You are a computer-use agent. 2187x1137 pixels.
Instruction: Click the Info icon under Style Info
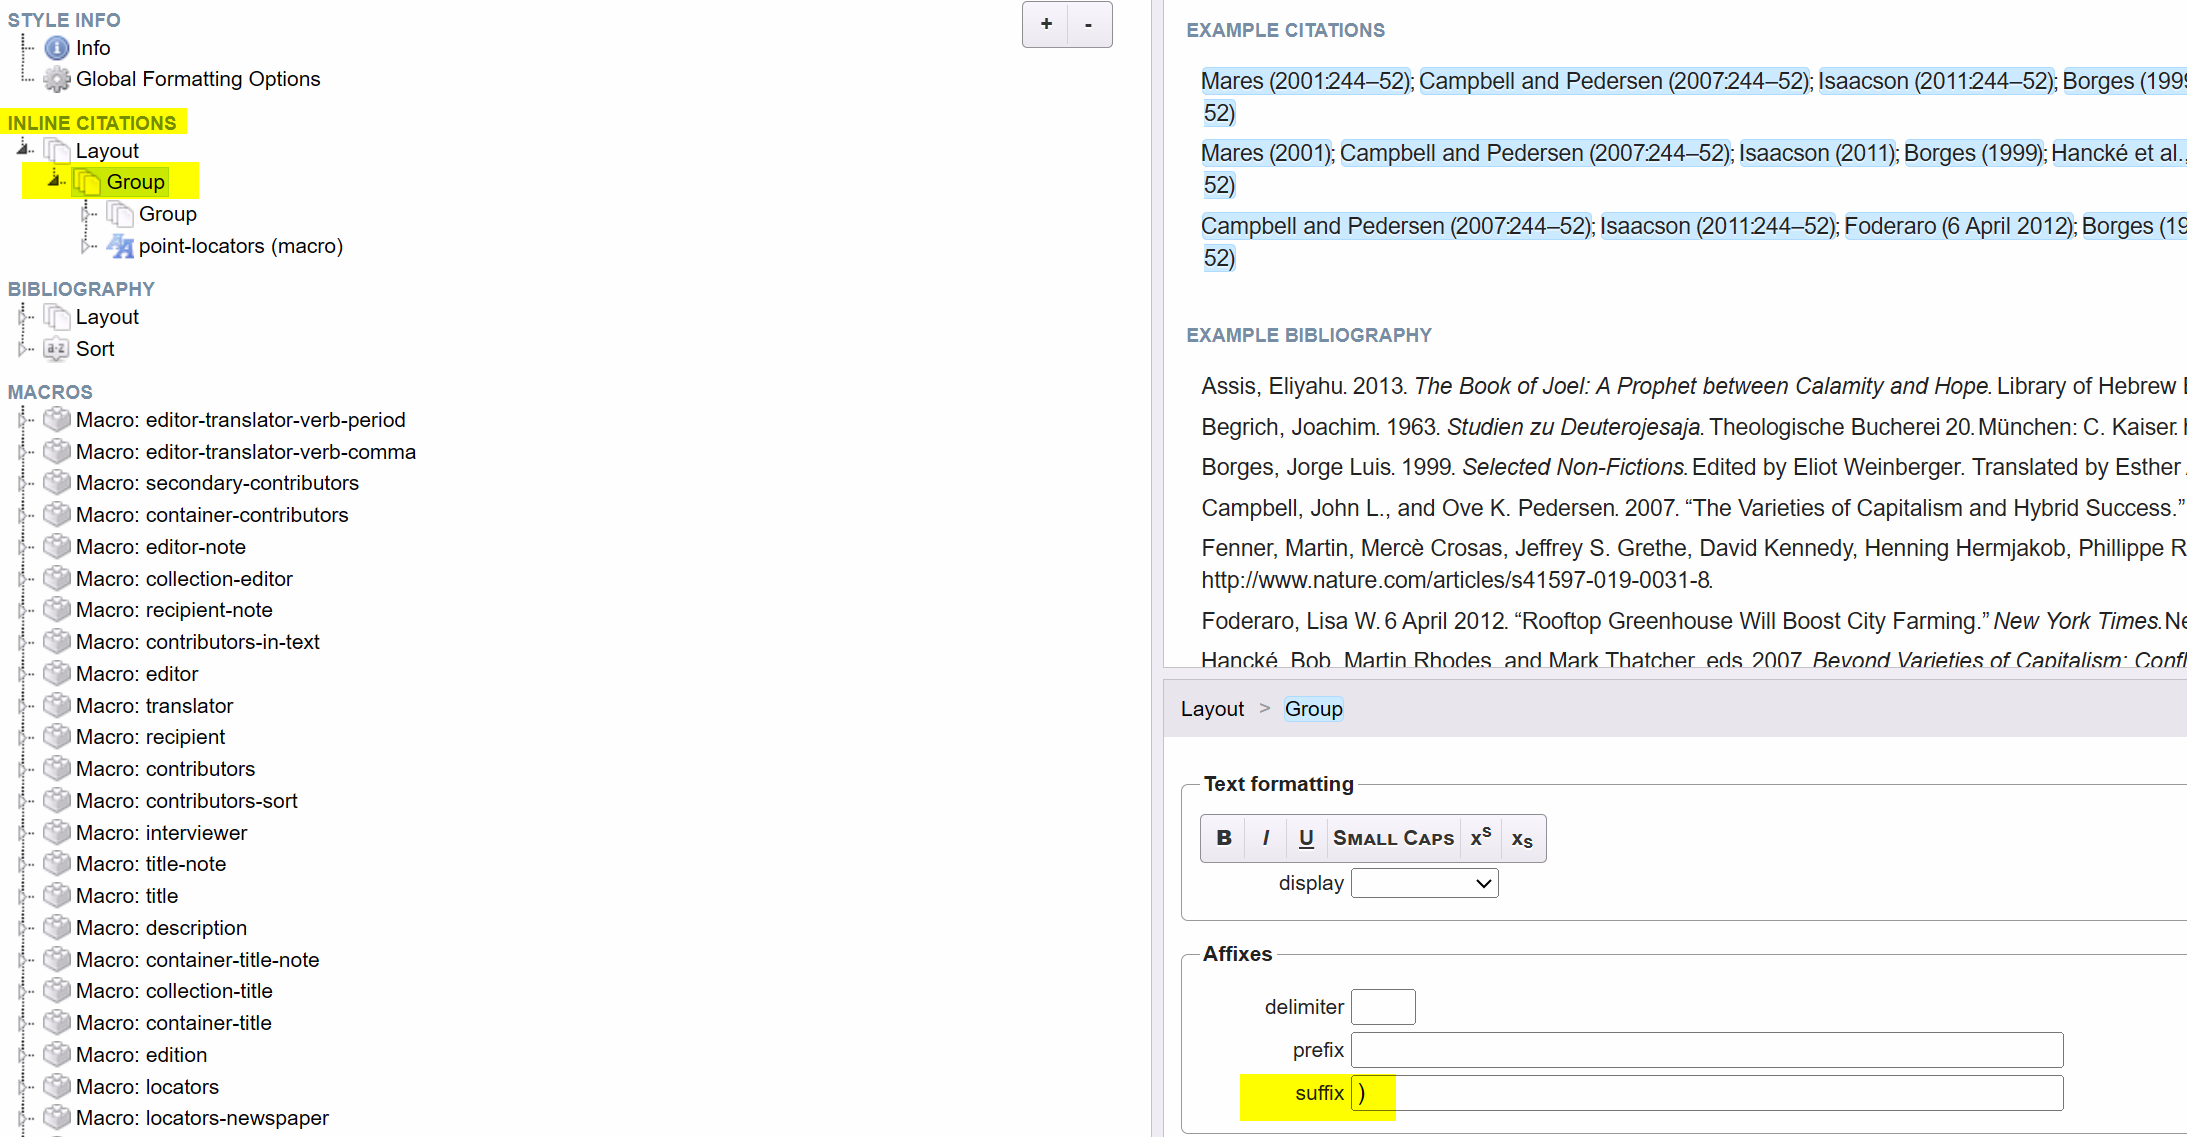coord(57,48)
